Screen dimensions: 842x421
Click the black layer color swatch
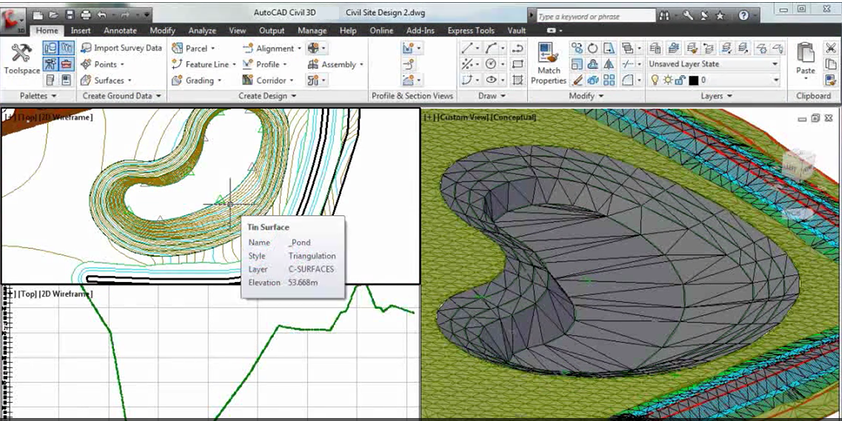point(692,80)
